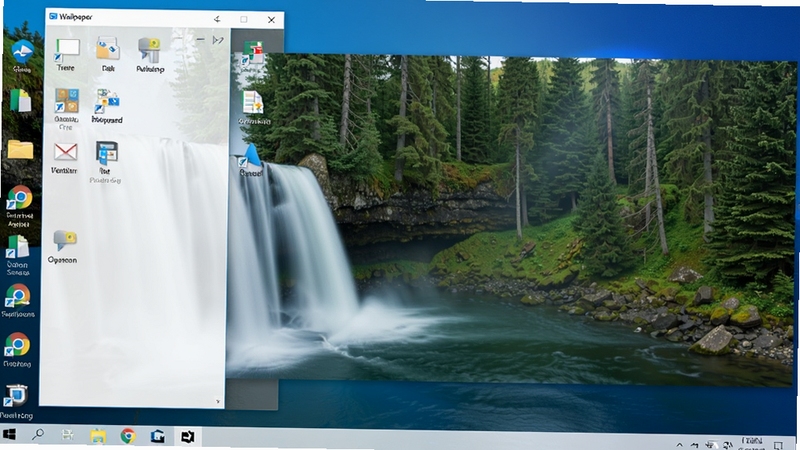Open the folder icon with blue tags
Image resolution: width=800 pixels, height=450 pixels.
point(108,49)
